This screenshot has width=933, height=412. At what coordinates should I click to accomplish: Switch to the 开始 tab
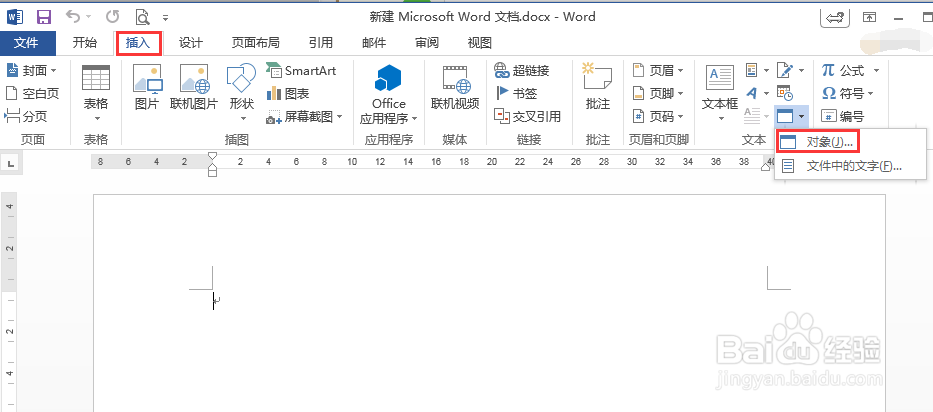click(x=84, y=43)
